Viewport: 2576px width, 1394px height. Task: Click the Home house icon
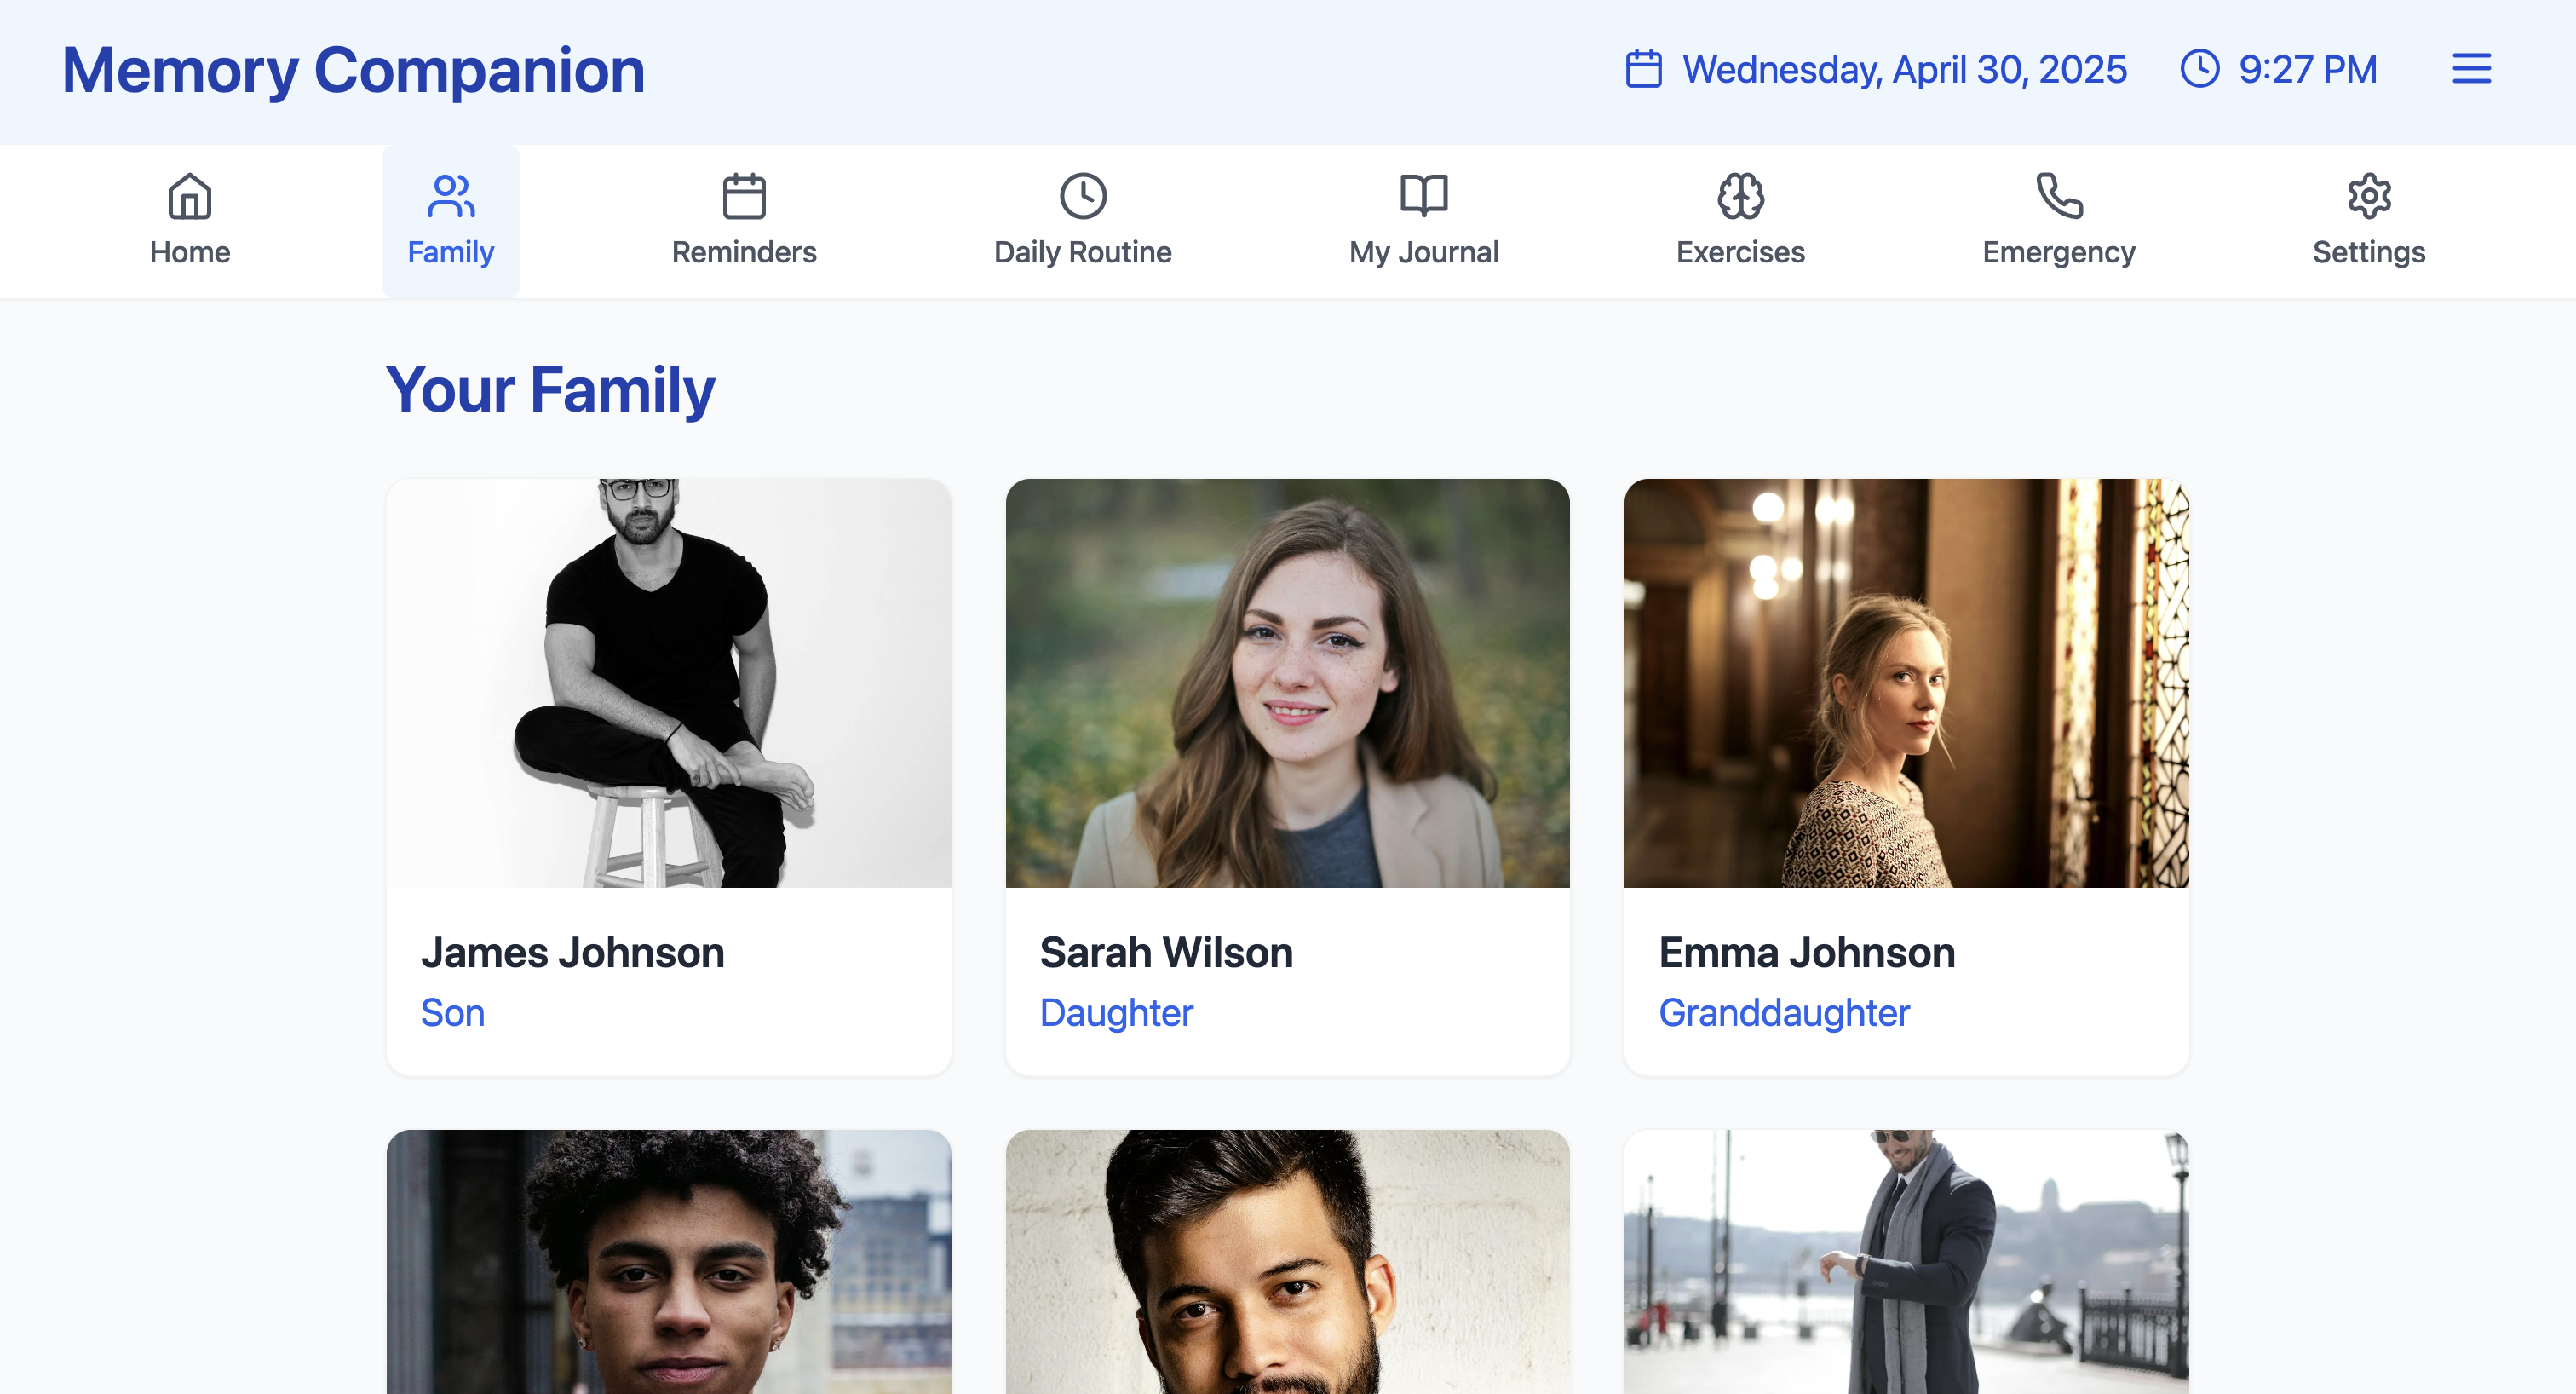(x=190, y=196)
